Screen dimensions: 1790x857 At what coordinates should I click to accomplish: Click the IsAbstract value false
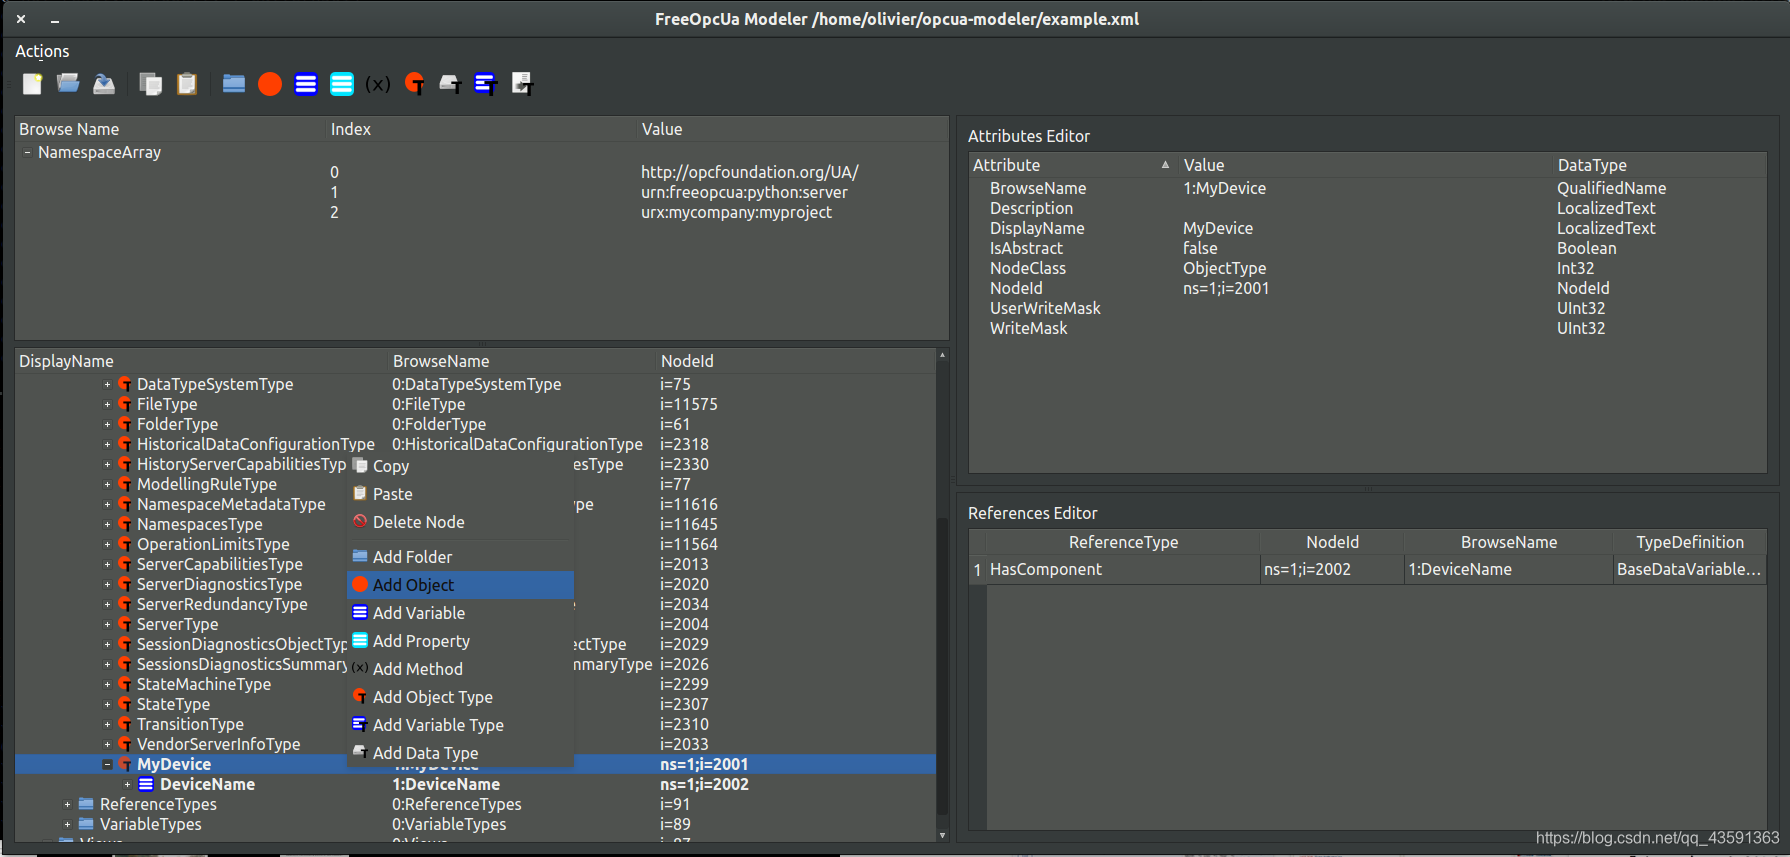[x=1200, y=248]
